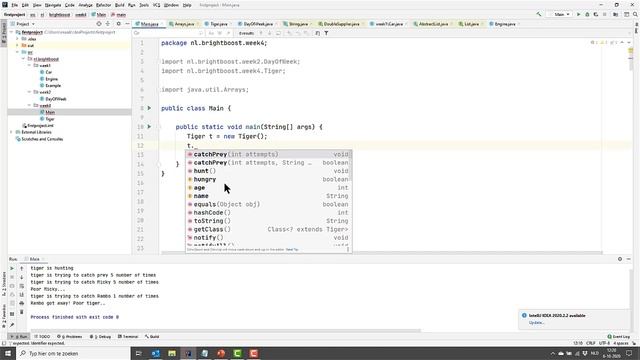The width and height of the screenshot is (640, 360).
Task: Collapse nl.brightboost package
Action: [23, 59]
